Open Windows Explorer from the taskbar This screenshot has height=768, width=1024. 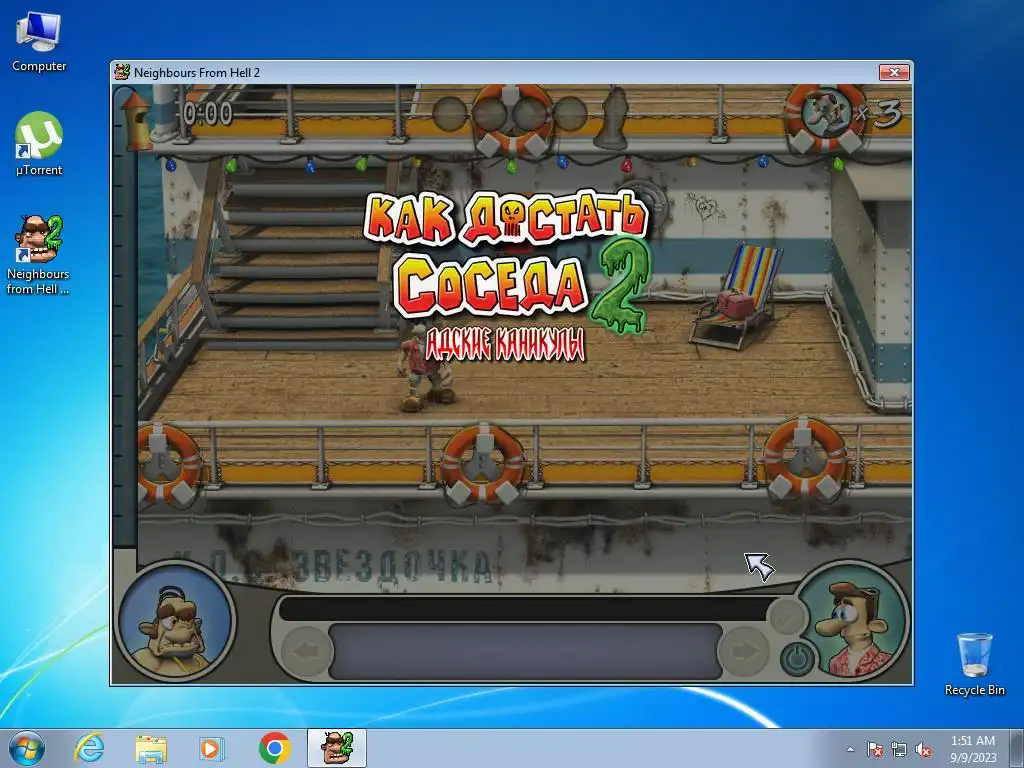[151, 748]
